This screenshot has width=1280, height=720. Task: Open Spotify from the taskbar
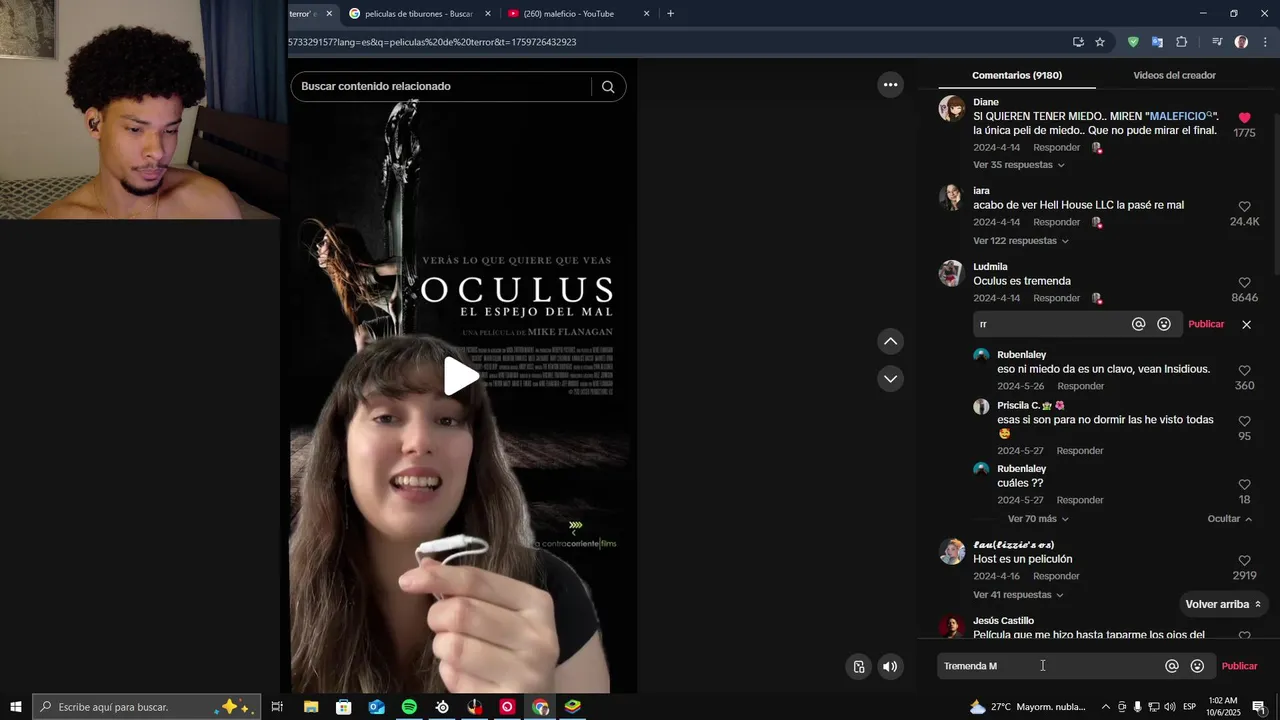[x=409, y=707]
